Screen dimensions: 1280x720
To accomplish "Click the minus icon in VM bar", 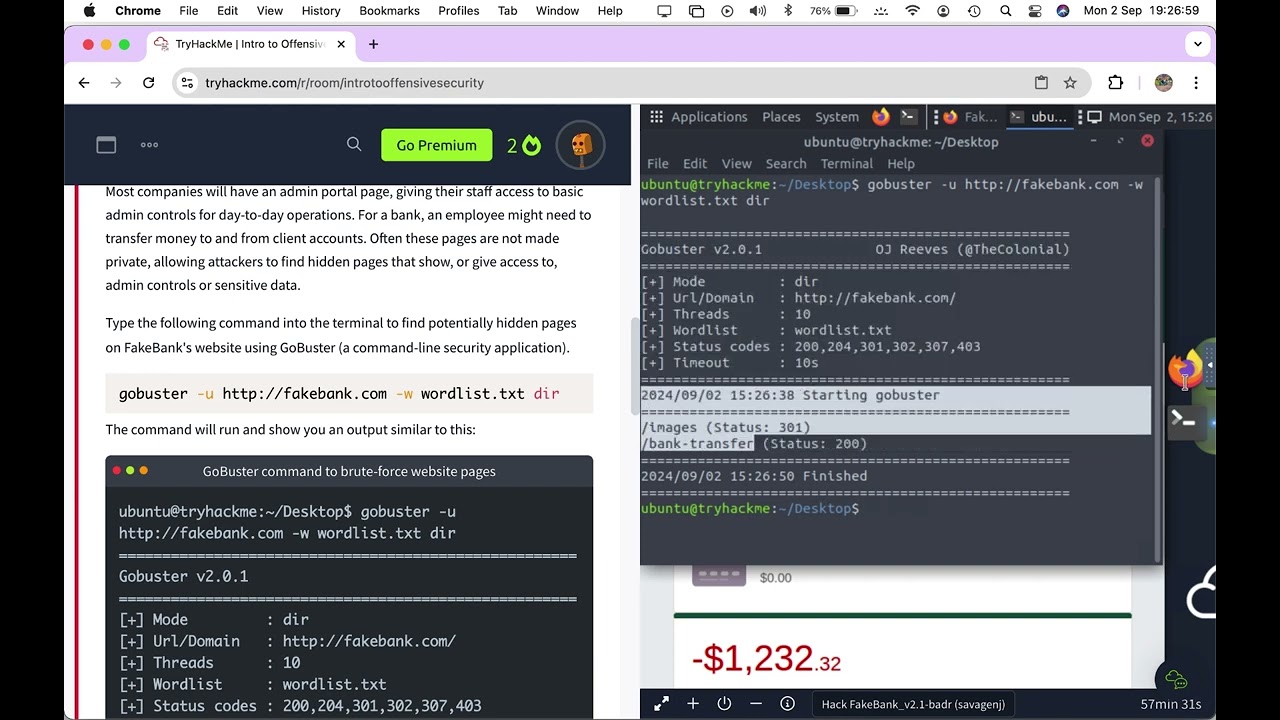I will [756, 704].
